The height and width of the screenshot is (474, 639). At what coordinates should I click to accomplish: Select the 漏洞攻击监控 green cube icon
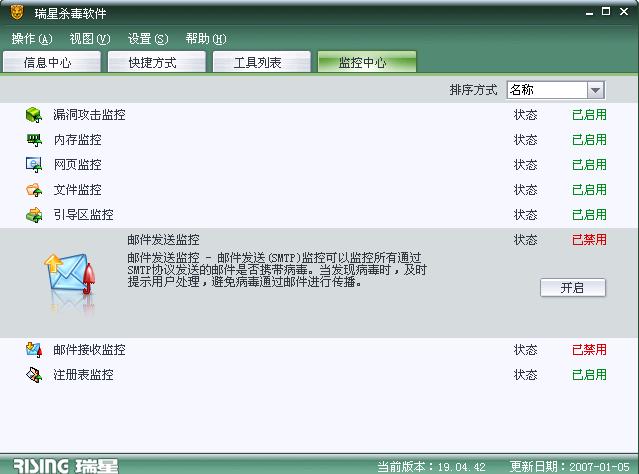pos(34,115)
